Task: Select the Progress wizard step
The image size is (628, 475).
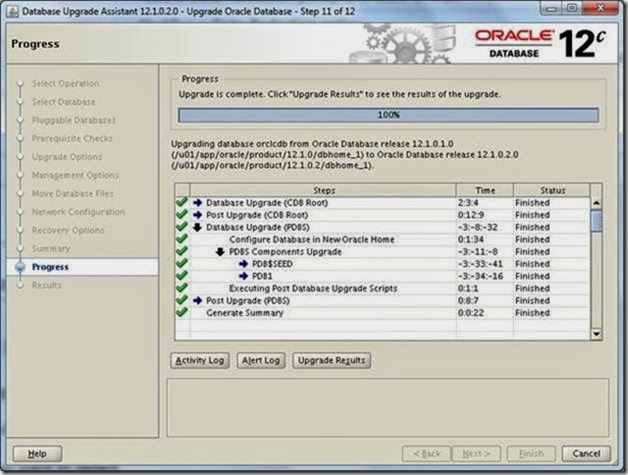Action: click(x=50, y=267)
